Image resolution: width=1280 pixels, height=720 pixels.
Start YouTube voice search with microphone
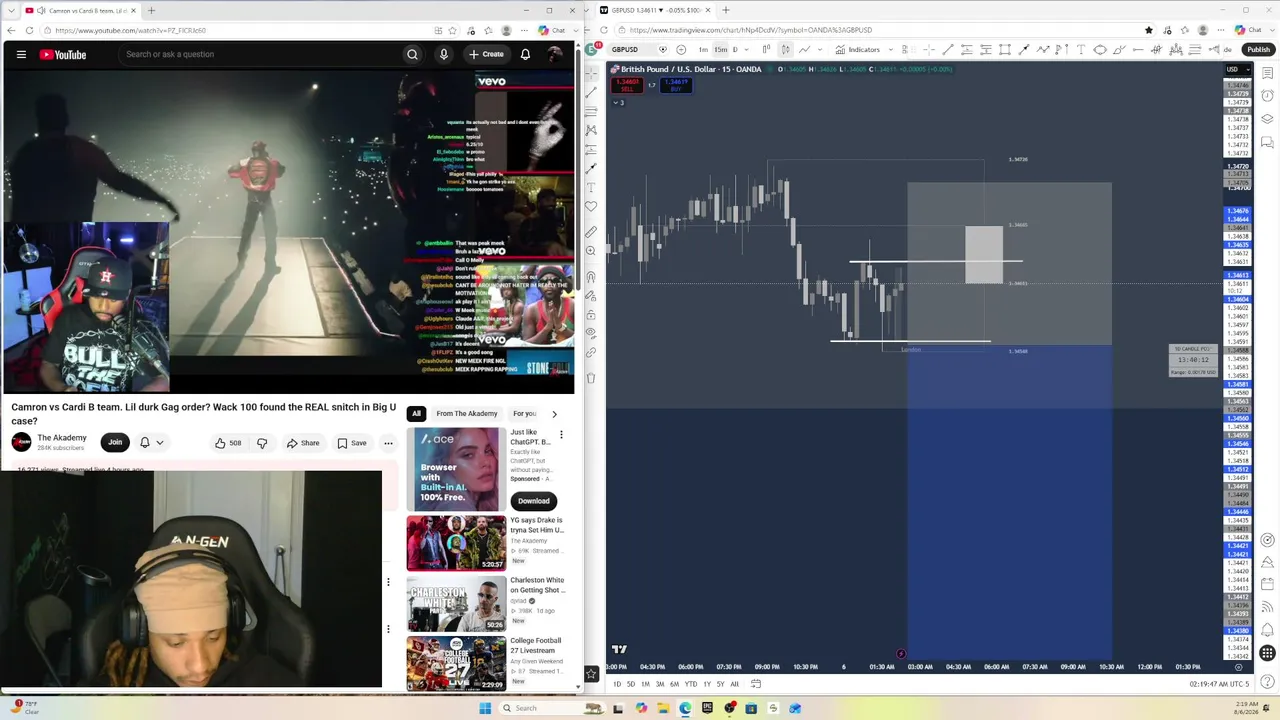pos(444,54)
